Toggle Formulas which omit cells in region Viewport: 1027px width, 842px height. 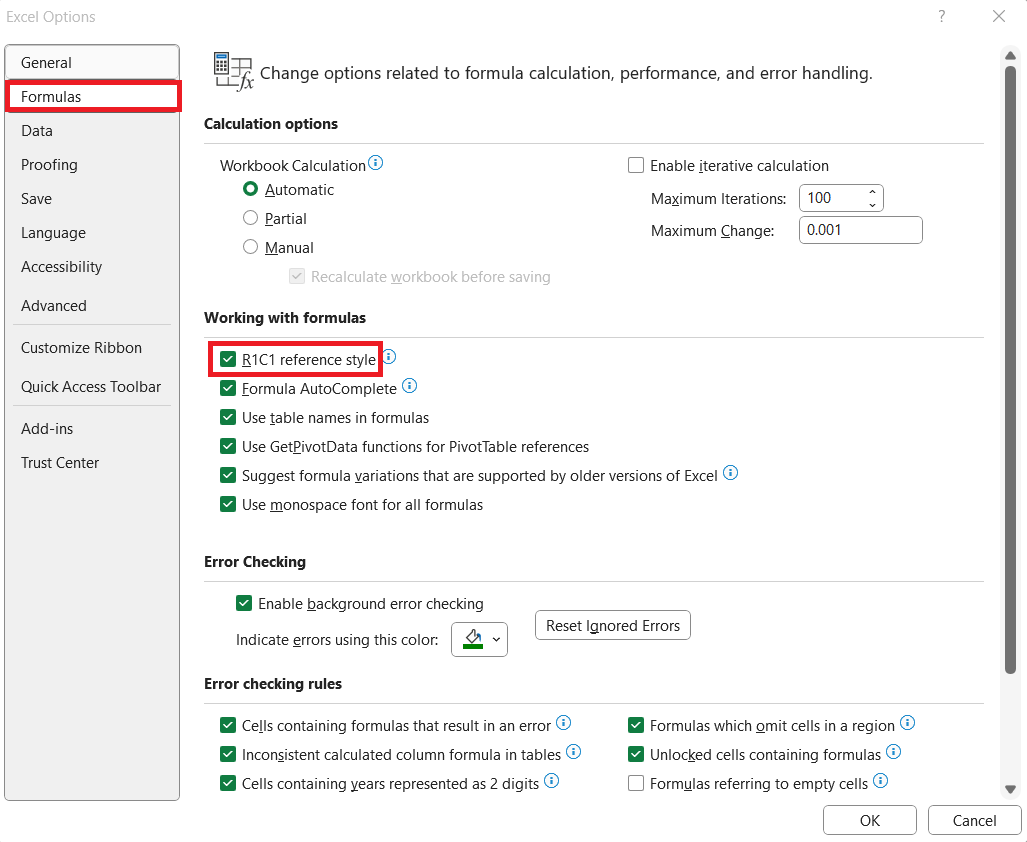636,725
